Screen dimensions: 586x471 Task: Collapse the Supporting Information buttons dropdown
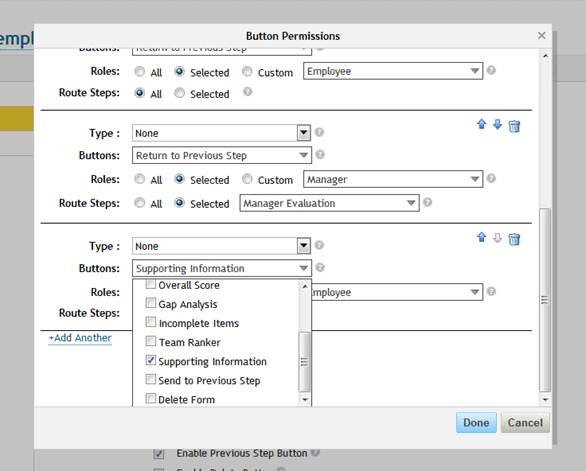click(x=222, y=268)
